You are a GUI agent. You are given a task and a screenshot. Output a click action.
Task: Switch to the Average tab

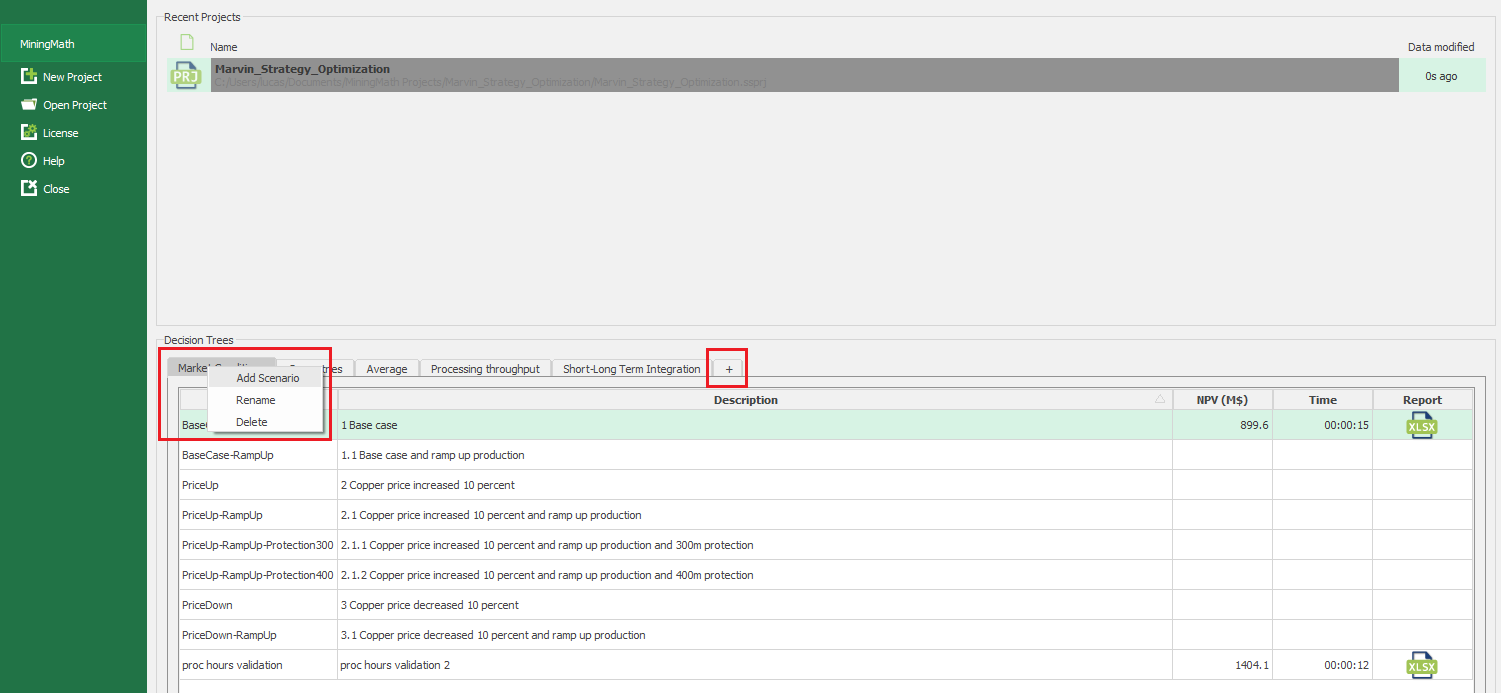[x=386, y=369]
